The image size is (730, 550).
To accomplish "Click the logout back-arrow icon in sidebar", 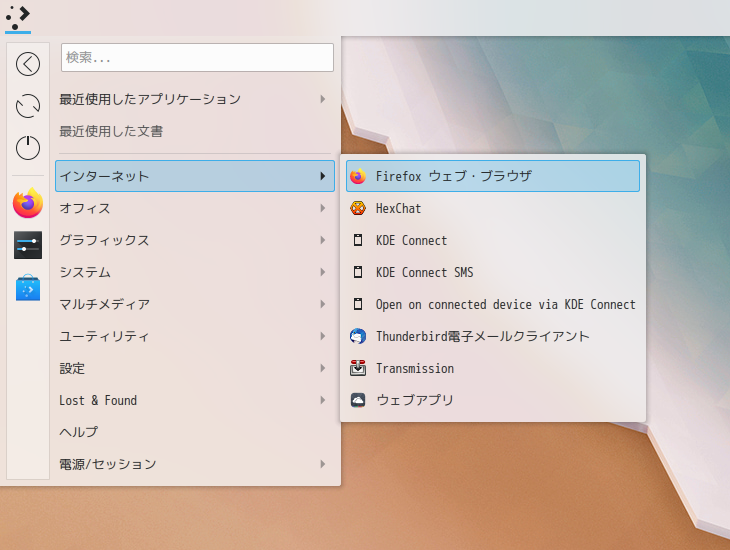I will click(x=28, y=64).
